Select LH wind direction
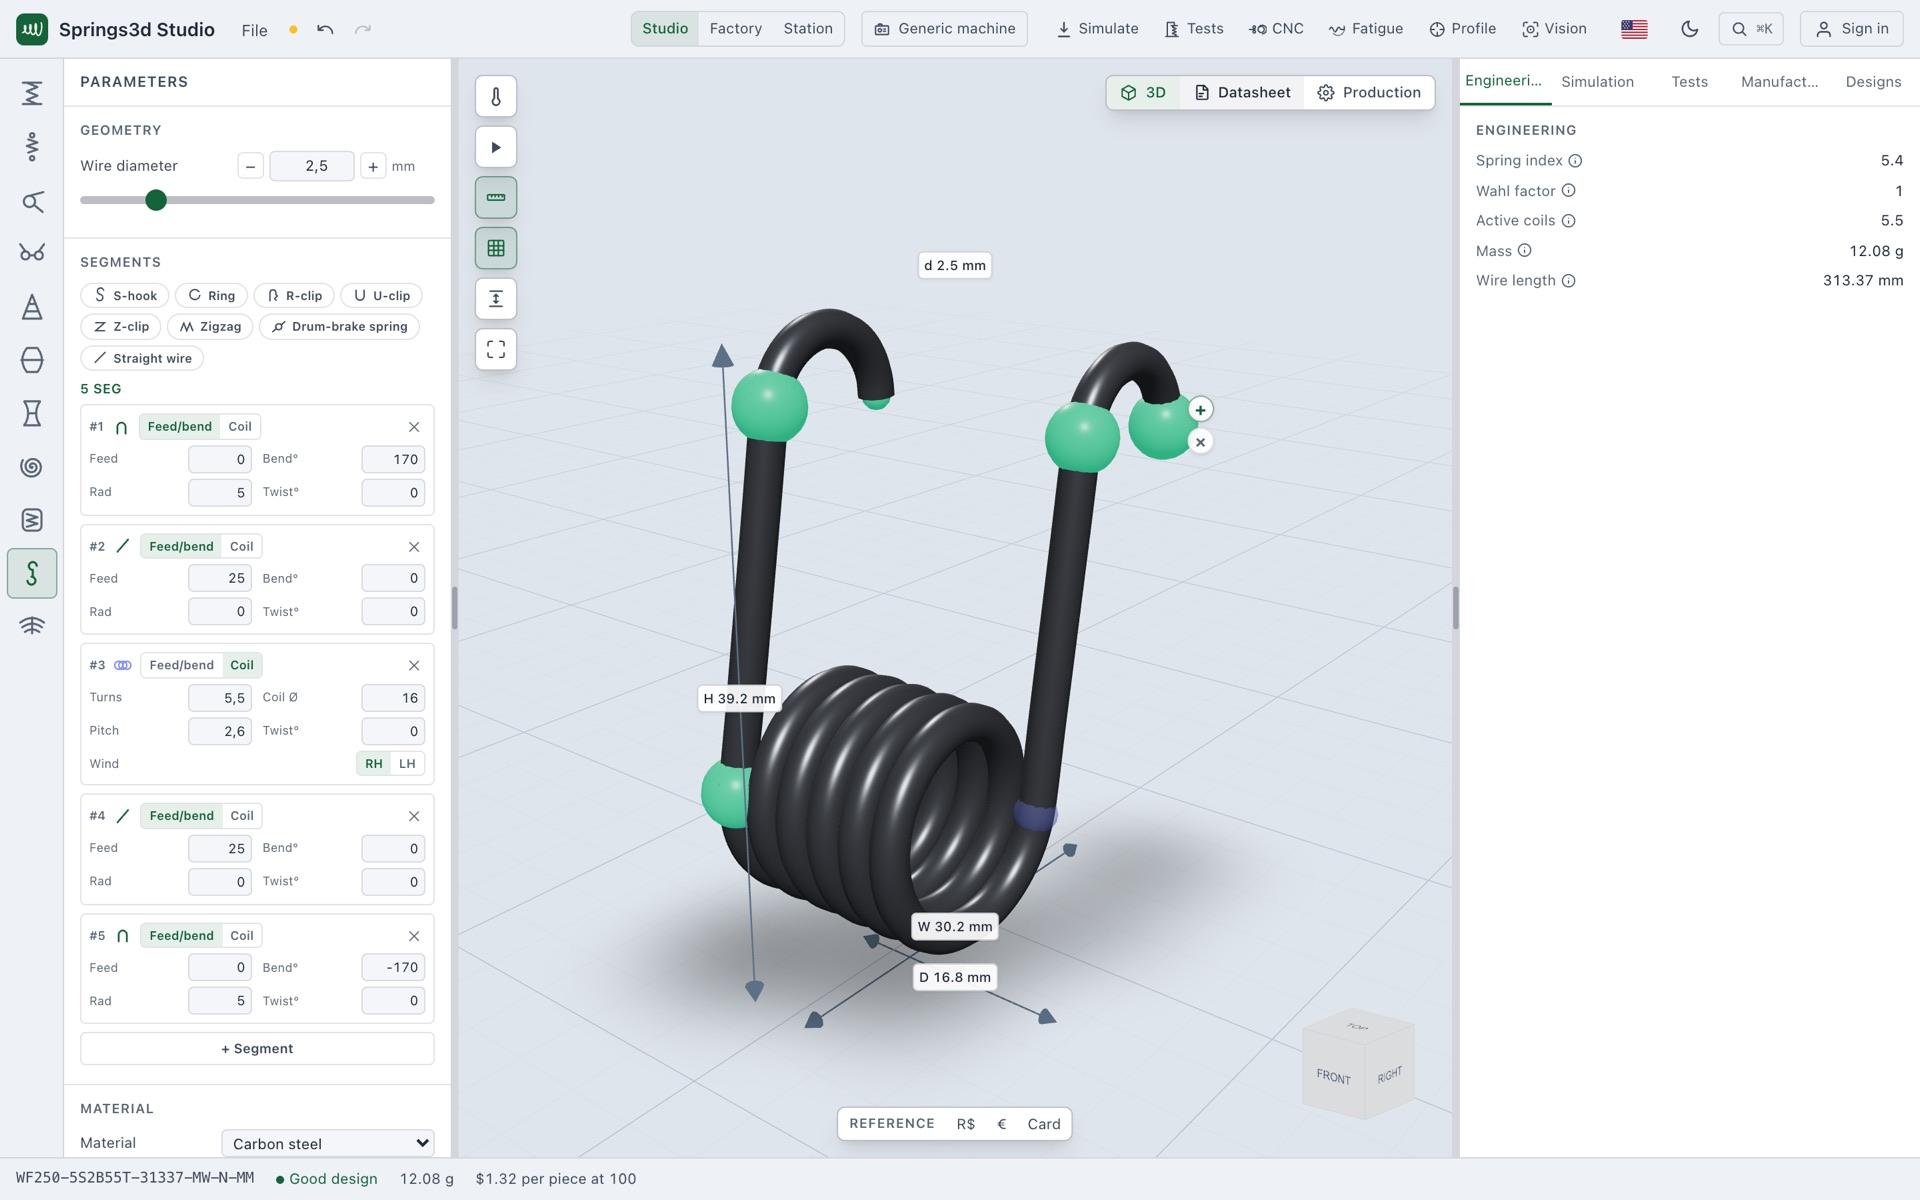Viewport: 1920px width, 1200px height. pos(407,764)
